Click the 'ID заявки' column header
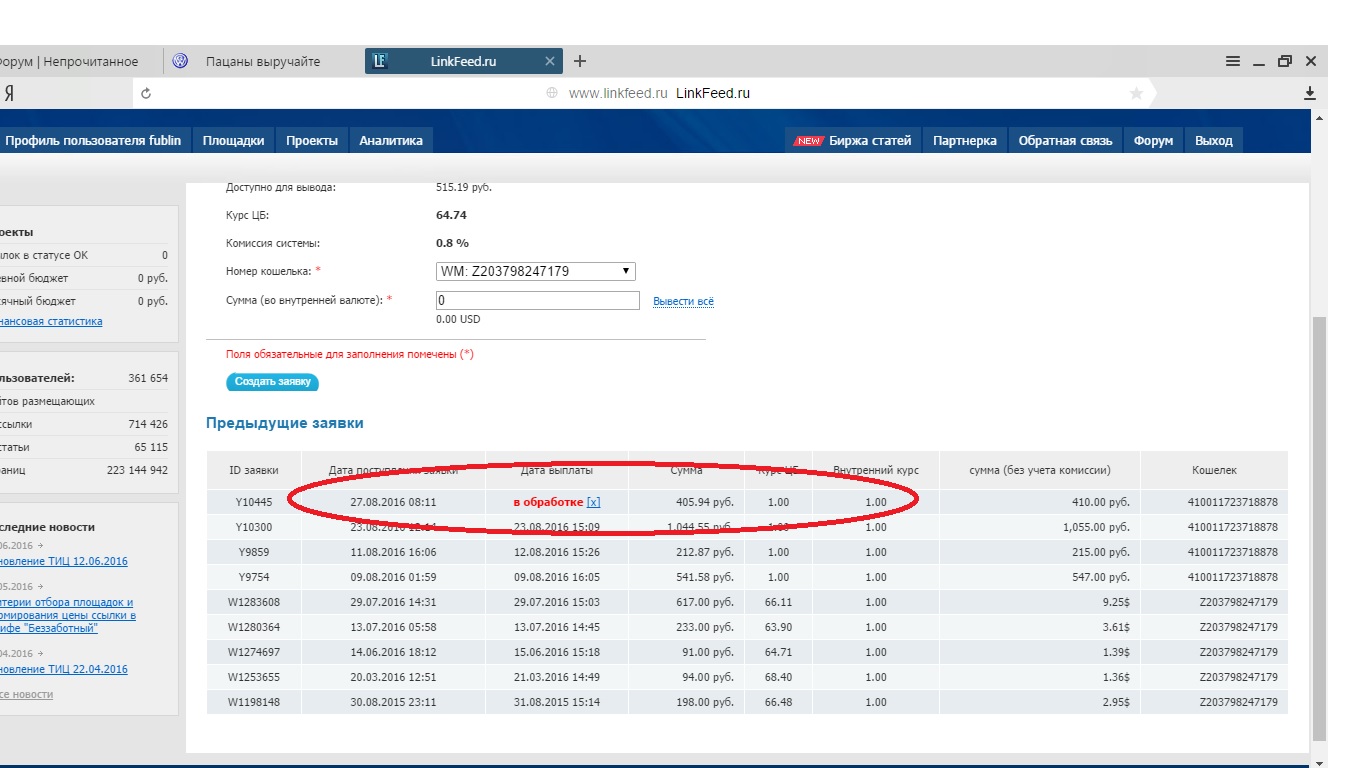The image size is (1366, 768). [x=254, y=470]
